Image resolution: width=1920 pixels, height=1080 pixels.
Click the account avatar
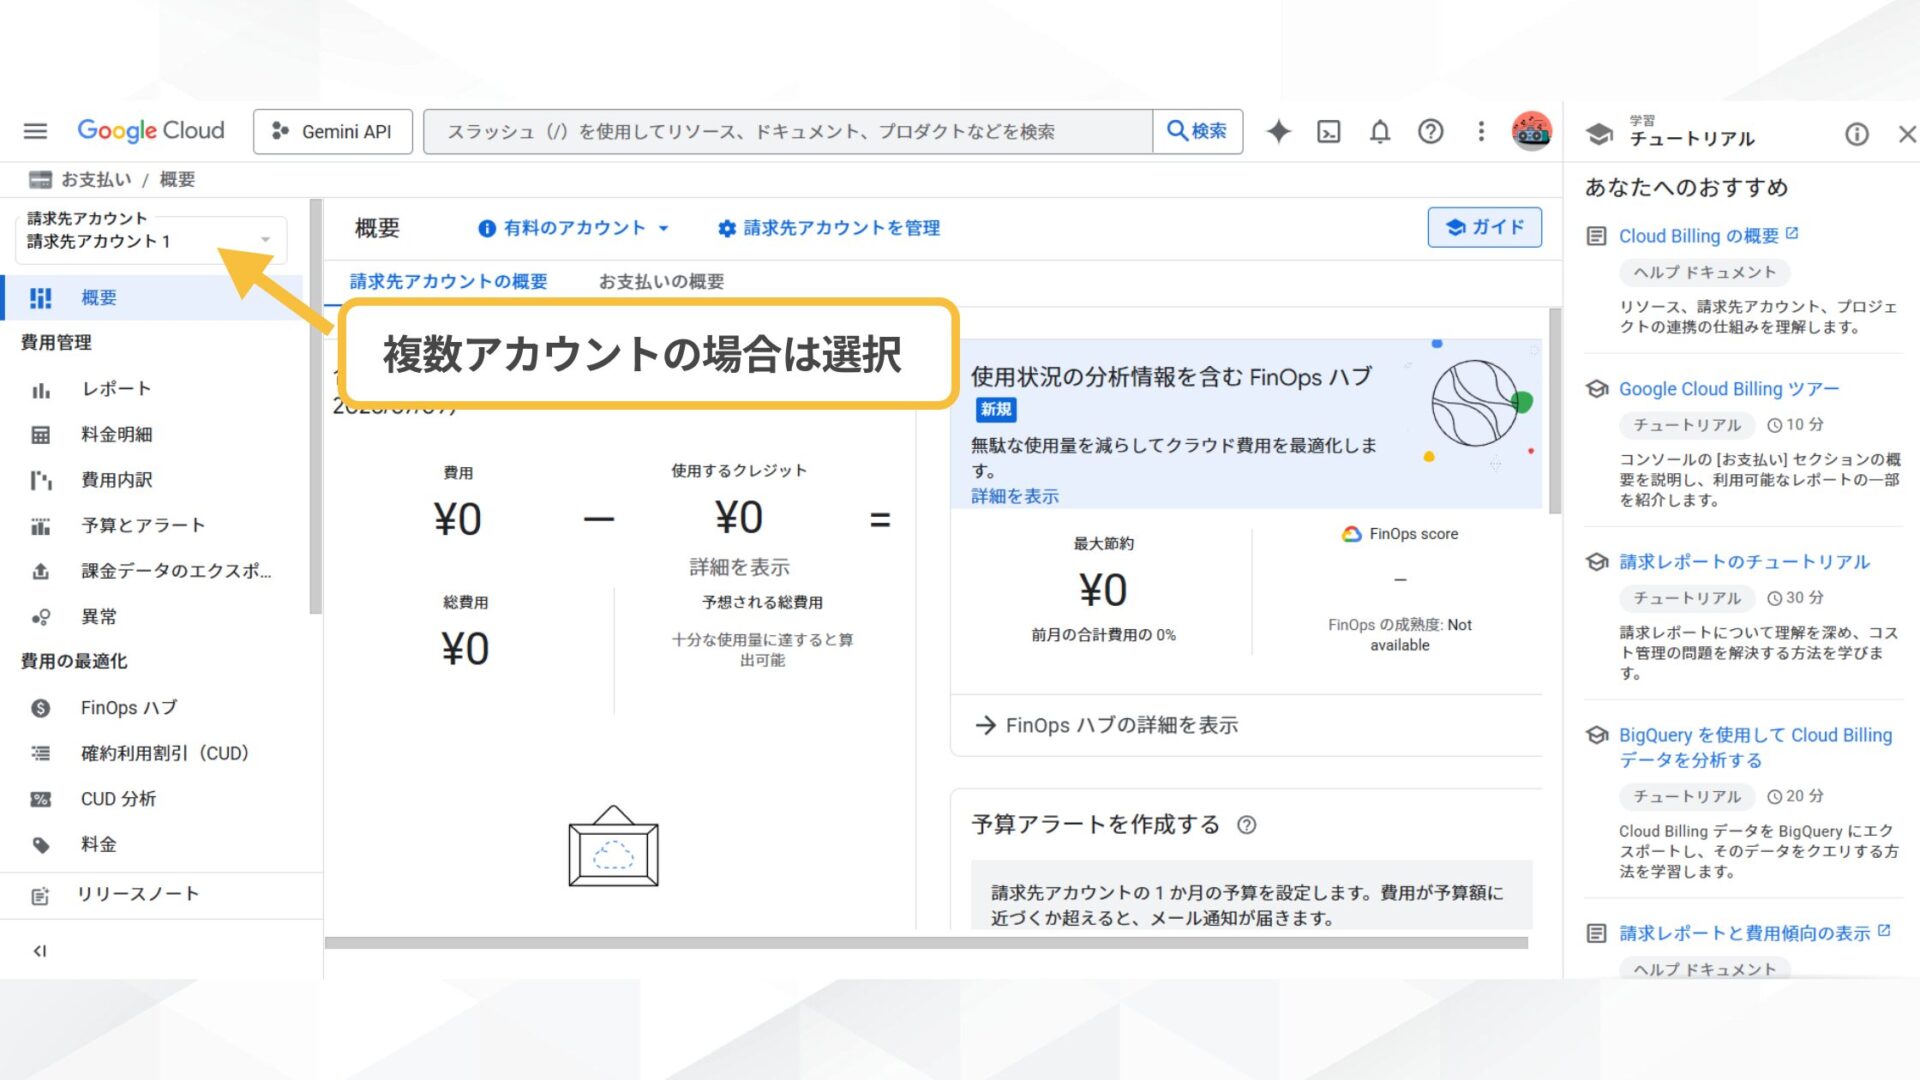pyautogui.click(x=1529, y=131)
